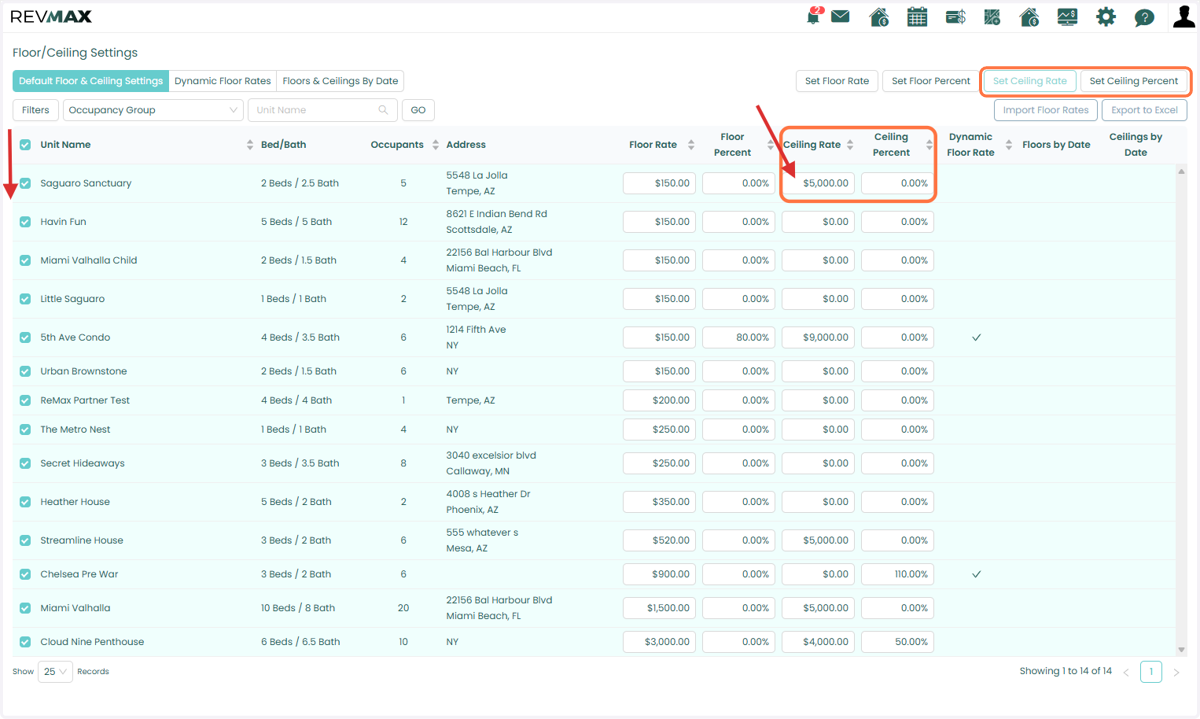The image size is (1200, 719).
Task: Click the house-dollar icon beside the mail envelope
Action: (879, 17)
